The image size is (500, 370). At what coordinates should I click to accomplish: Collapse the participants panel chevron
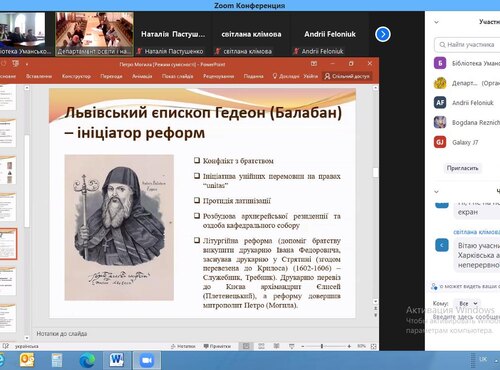point(436,22)
